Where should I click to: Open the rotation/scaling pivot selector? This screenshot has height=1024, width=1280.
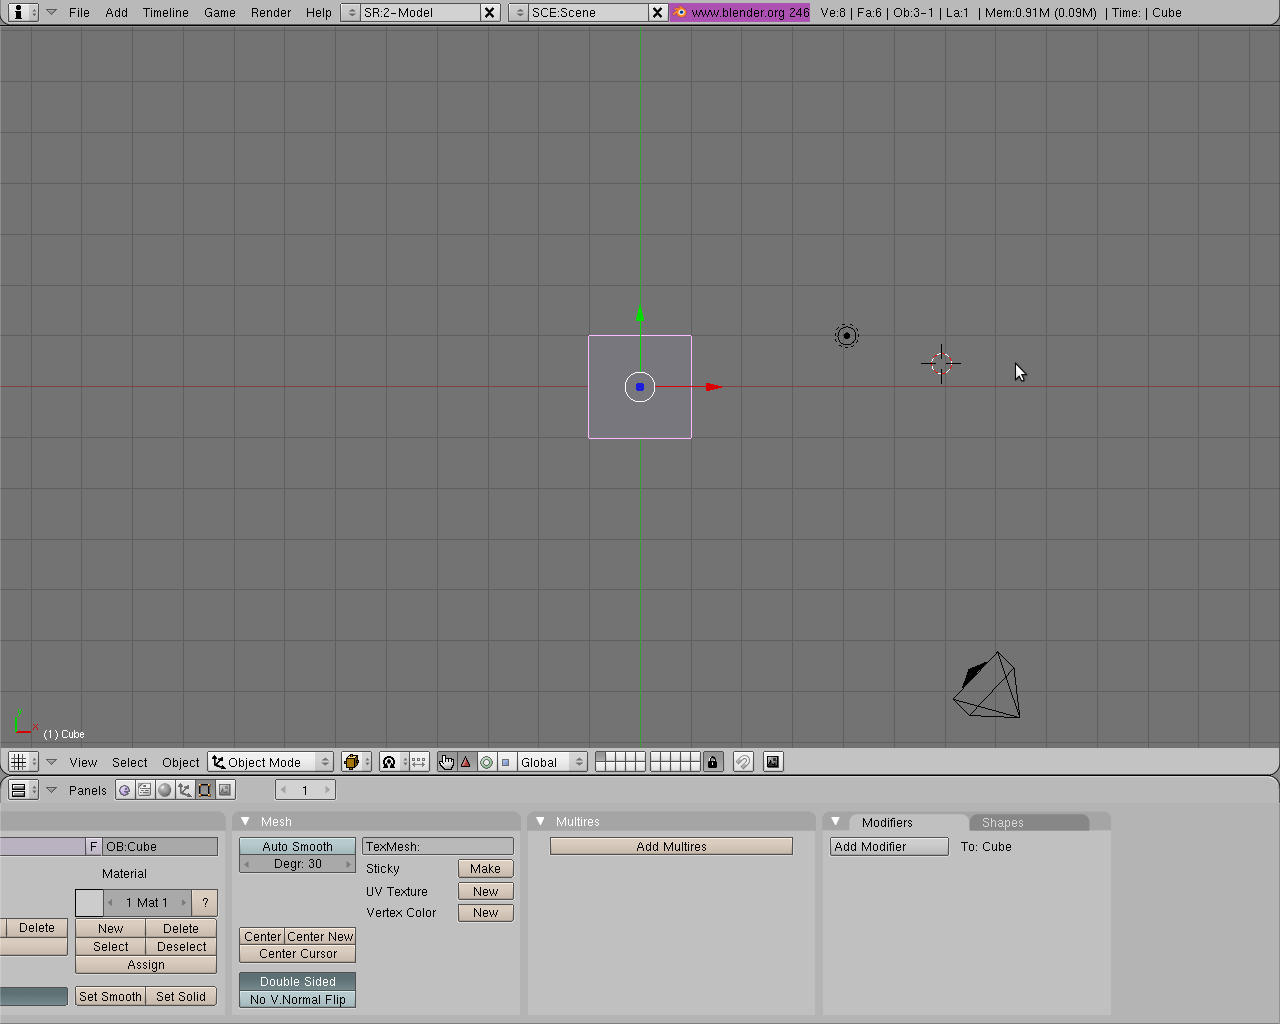click(x=394, y=762)
